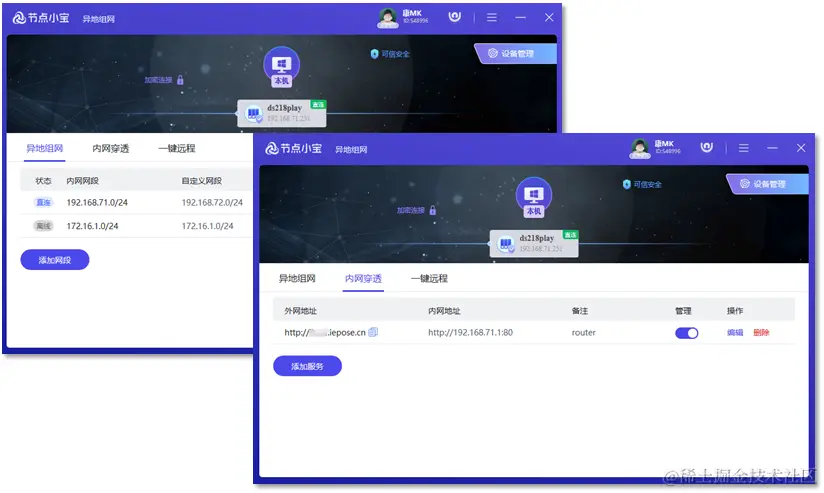Click the 编辑 link for router

[735, 332]
